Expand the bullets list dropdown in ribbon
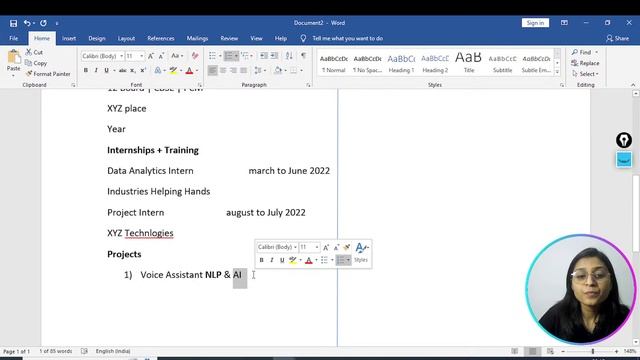The image size is (640, 360). point(220,56)
